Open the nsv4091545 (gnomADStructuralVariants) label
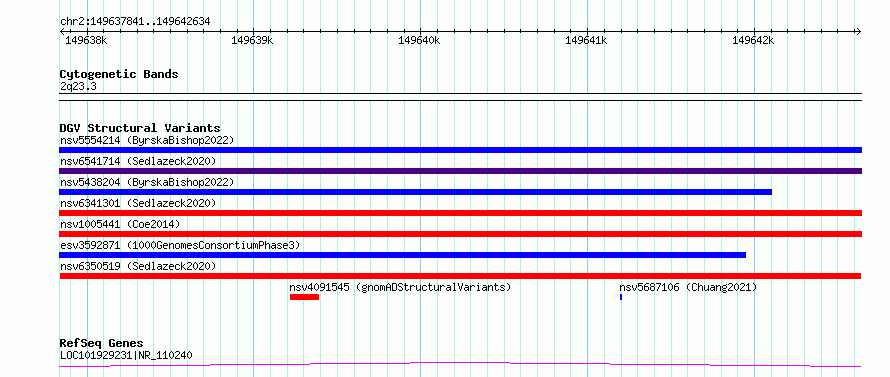Image resolution: width=890 pixels, height=377 pixels. point(400,287)
